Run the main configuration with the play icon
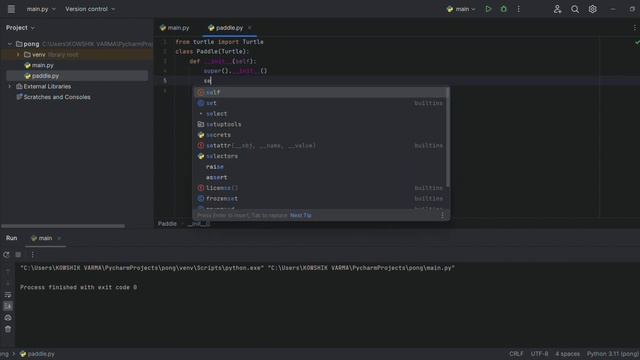Viewport: 640px width, 360px height. 488,9
